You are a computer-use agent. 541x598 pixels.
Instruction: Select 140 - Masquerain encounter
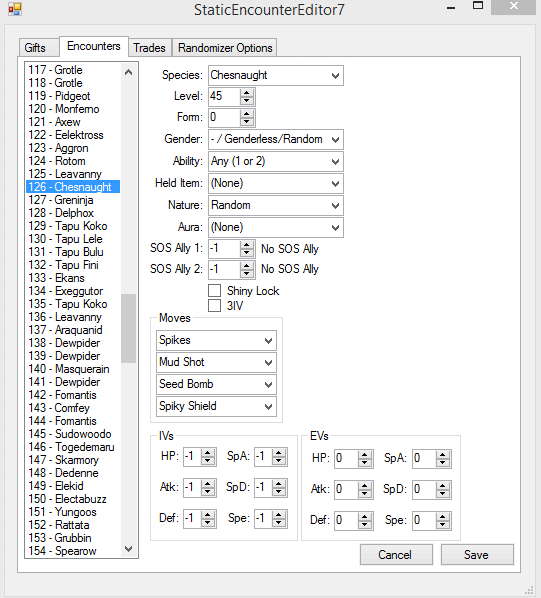(73, 369)
